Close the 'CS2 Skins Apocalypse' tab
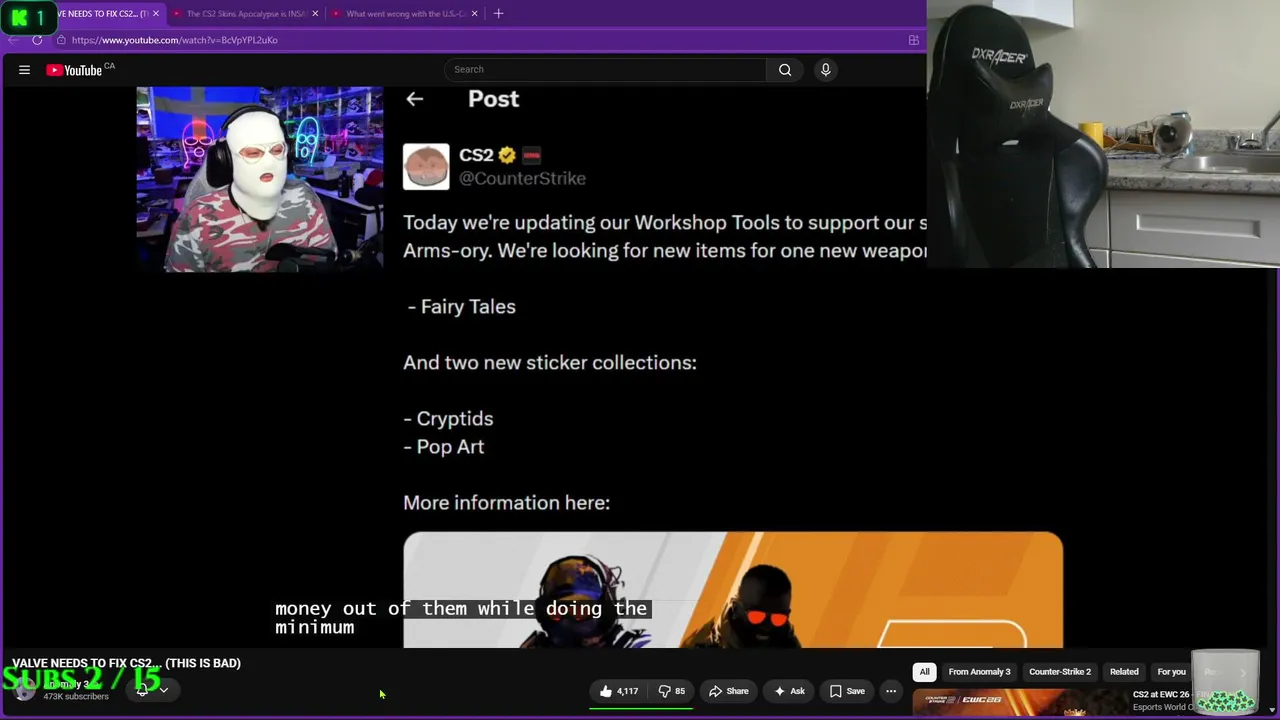Viewport: 1280px width, 720px height. (315, 14)
